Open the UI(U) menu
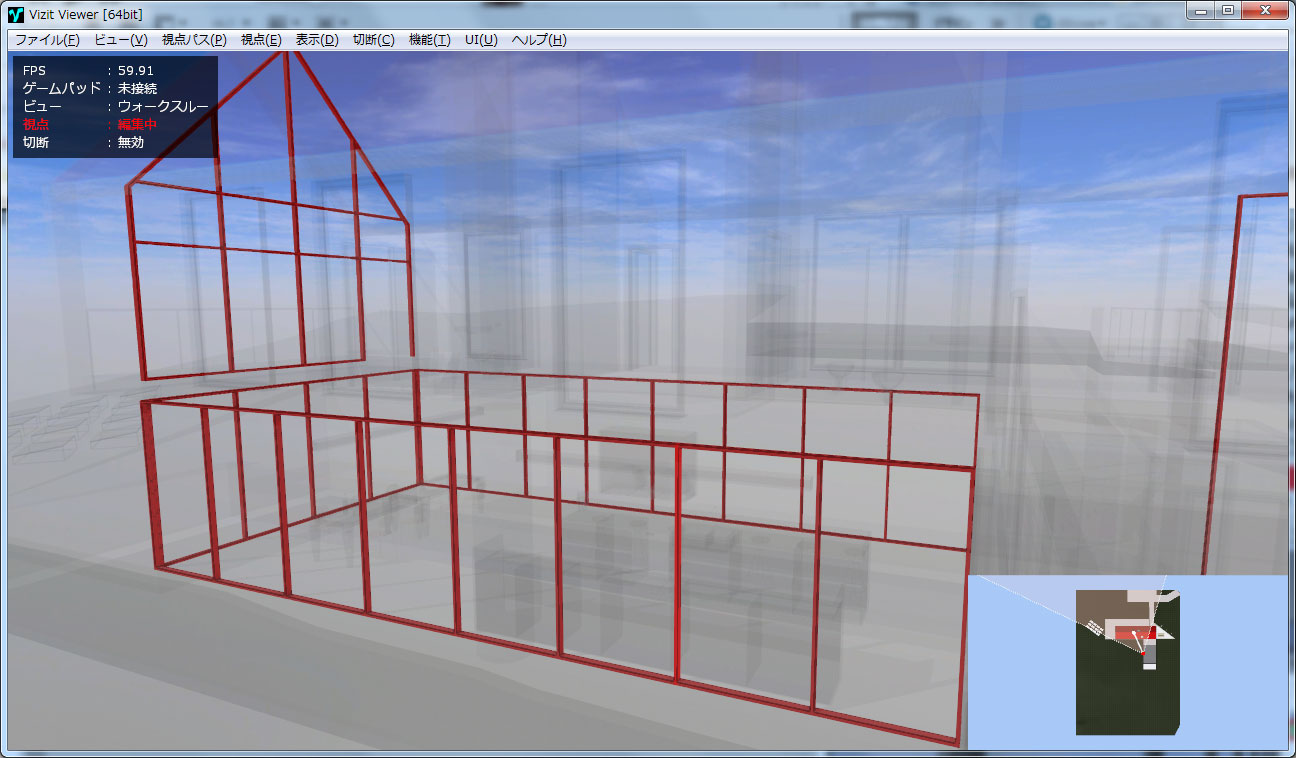This screenshot has width=1296, height=758. 481,40
